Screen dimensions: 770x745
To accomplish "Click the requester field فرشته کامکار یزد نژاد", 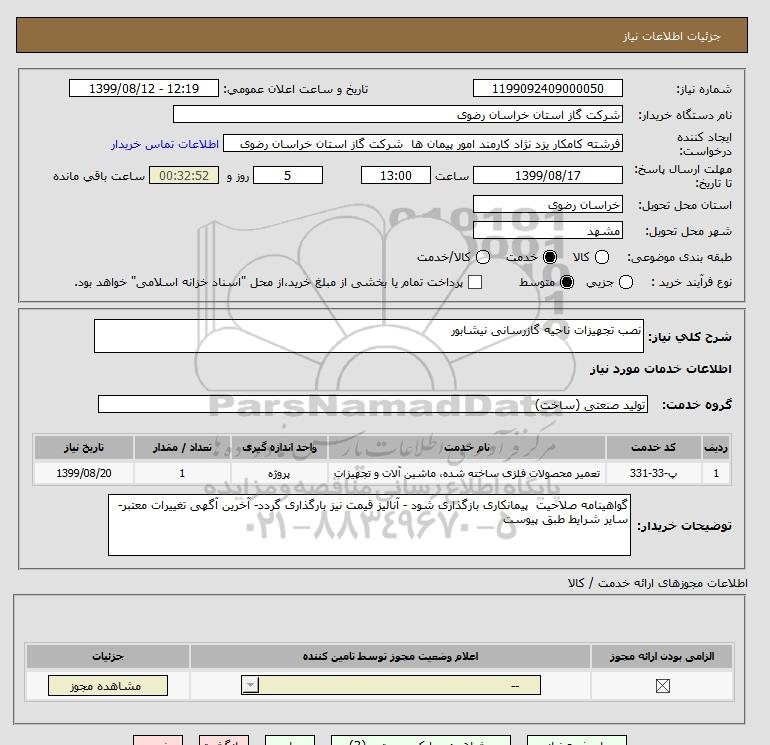I will (x=423, y=143).
